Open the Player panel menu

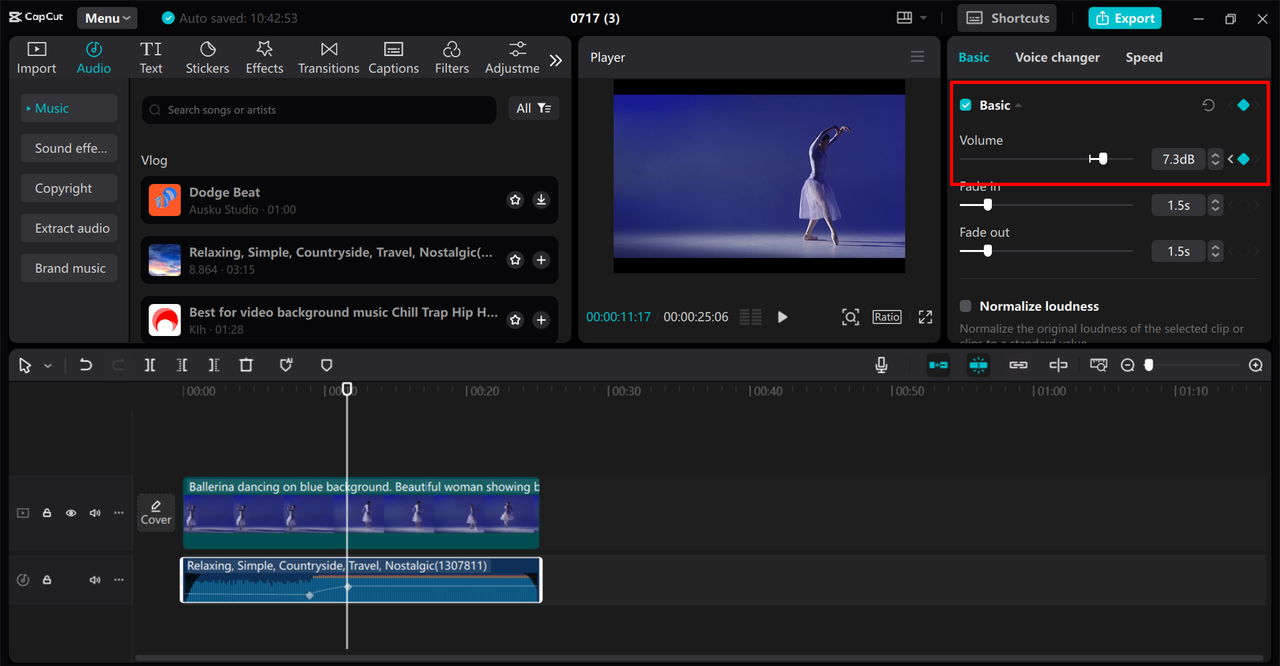[917, 57]
